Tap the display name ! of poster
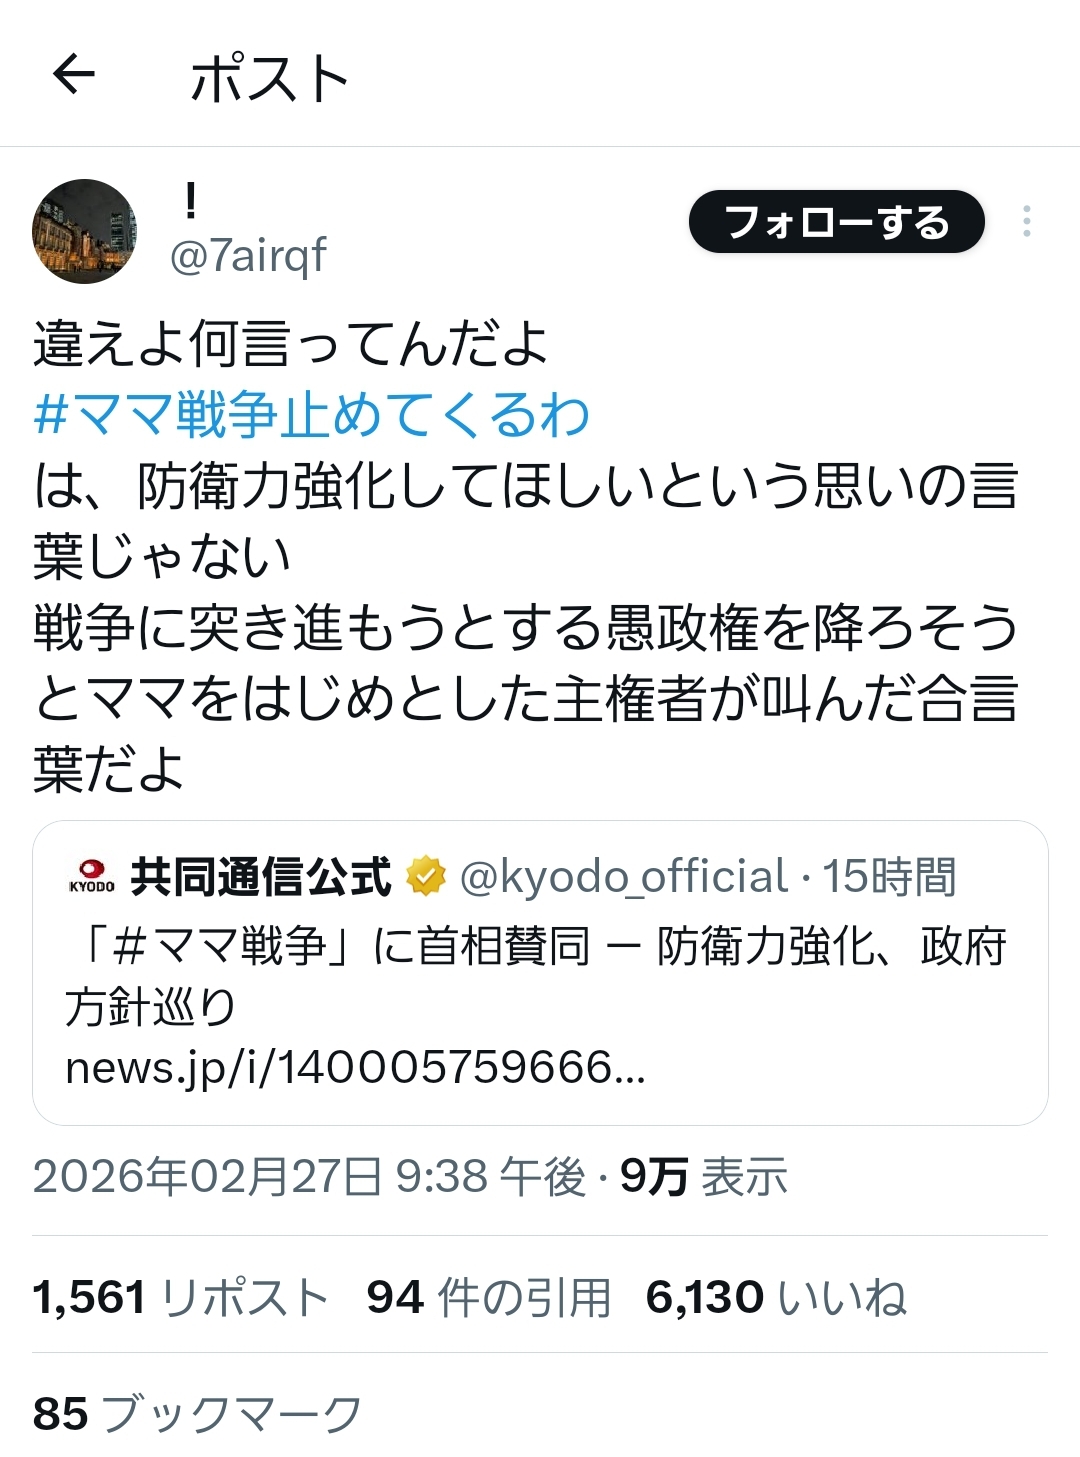1080x1457 pixels. pos(190,203)
